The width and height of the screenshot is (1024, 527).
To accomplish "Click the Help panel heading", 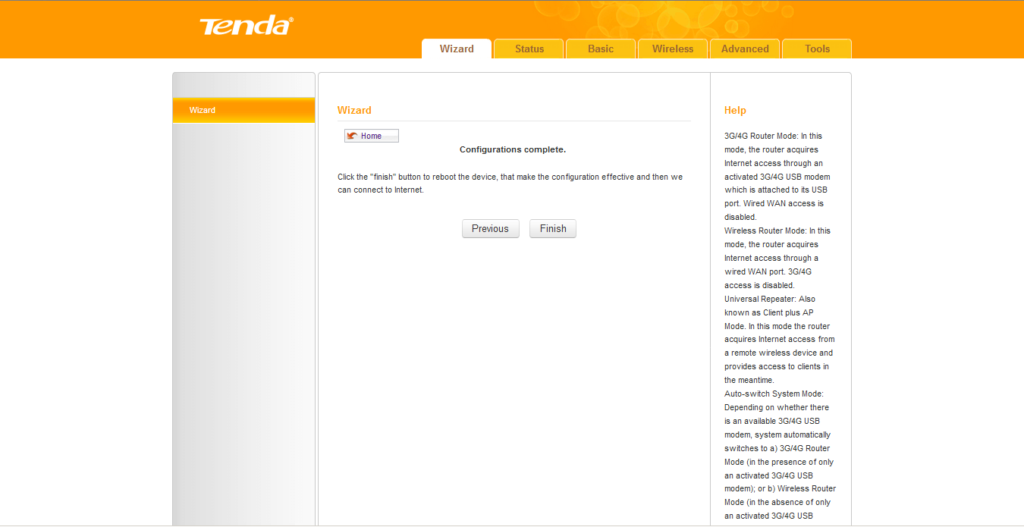I will point(735,110).
